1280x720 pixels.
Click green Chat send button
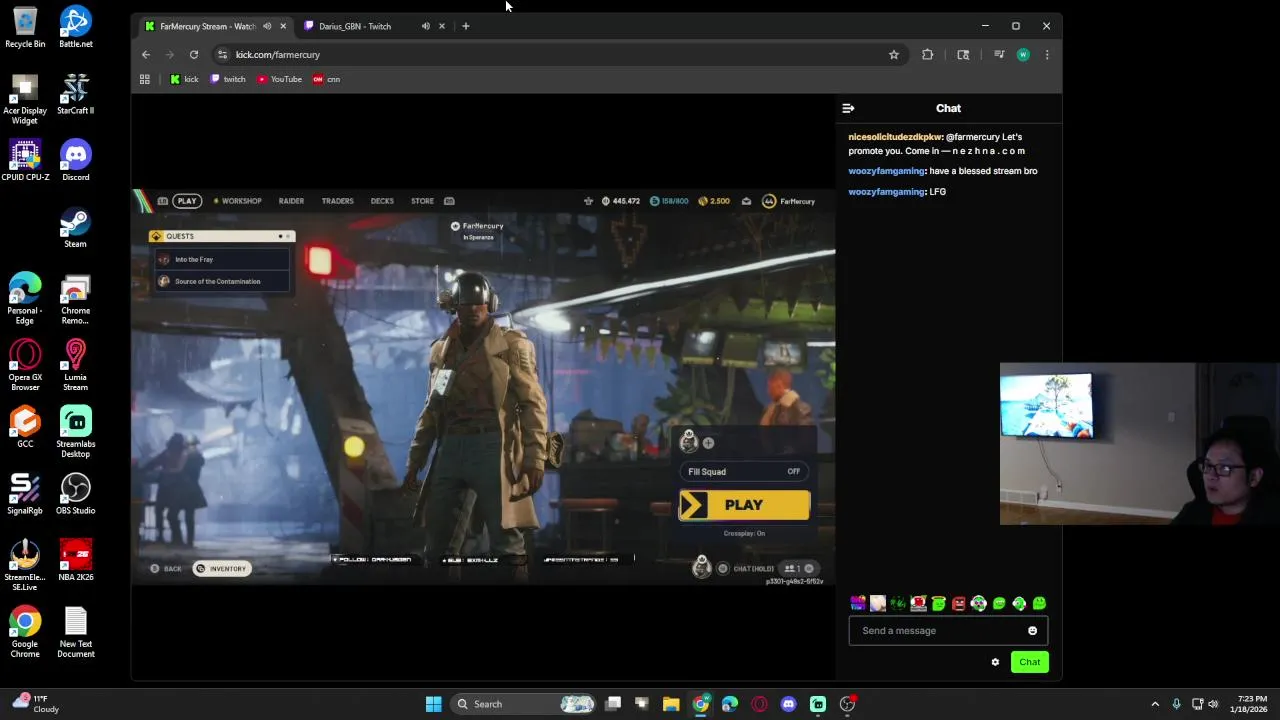coord(1029,662)
